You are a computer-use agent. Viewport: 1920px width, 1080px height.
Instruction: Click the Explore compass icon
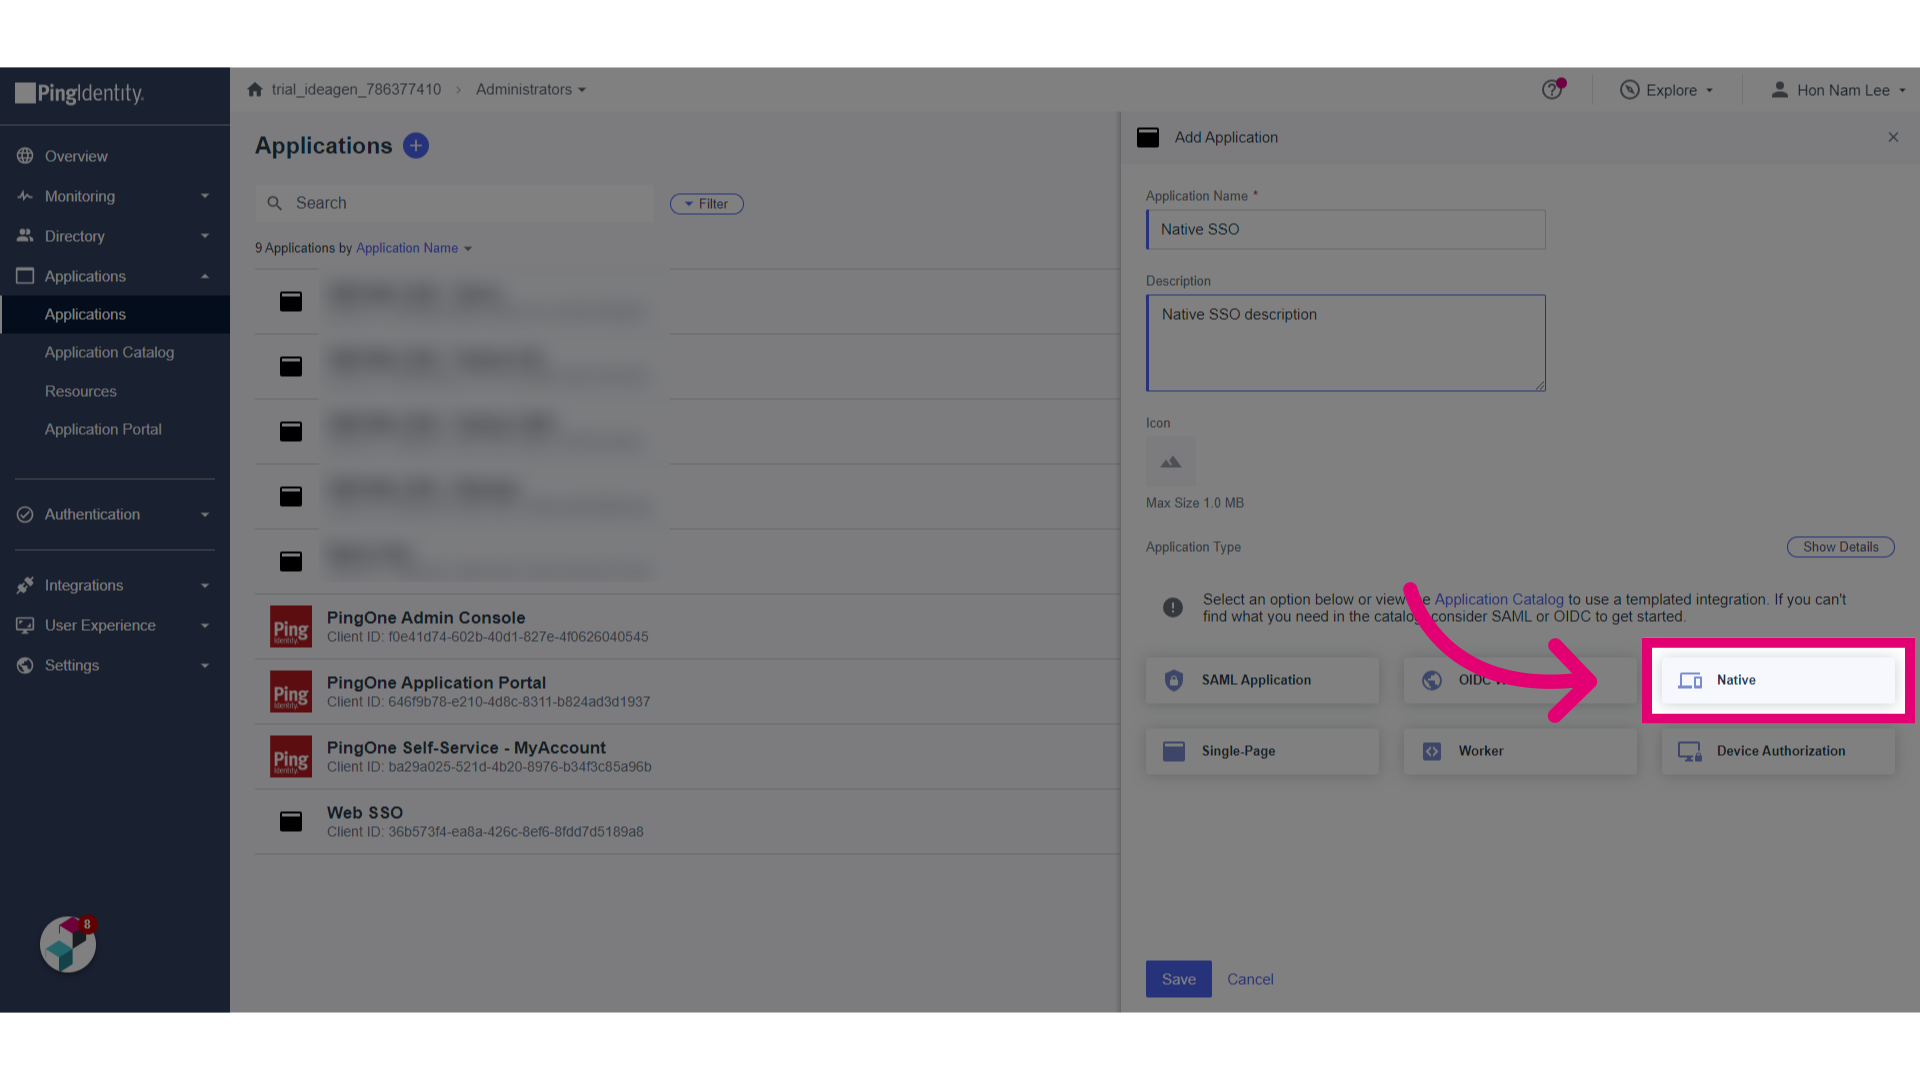(x=1630, y=90)
